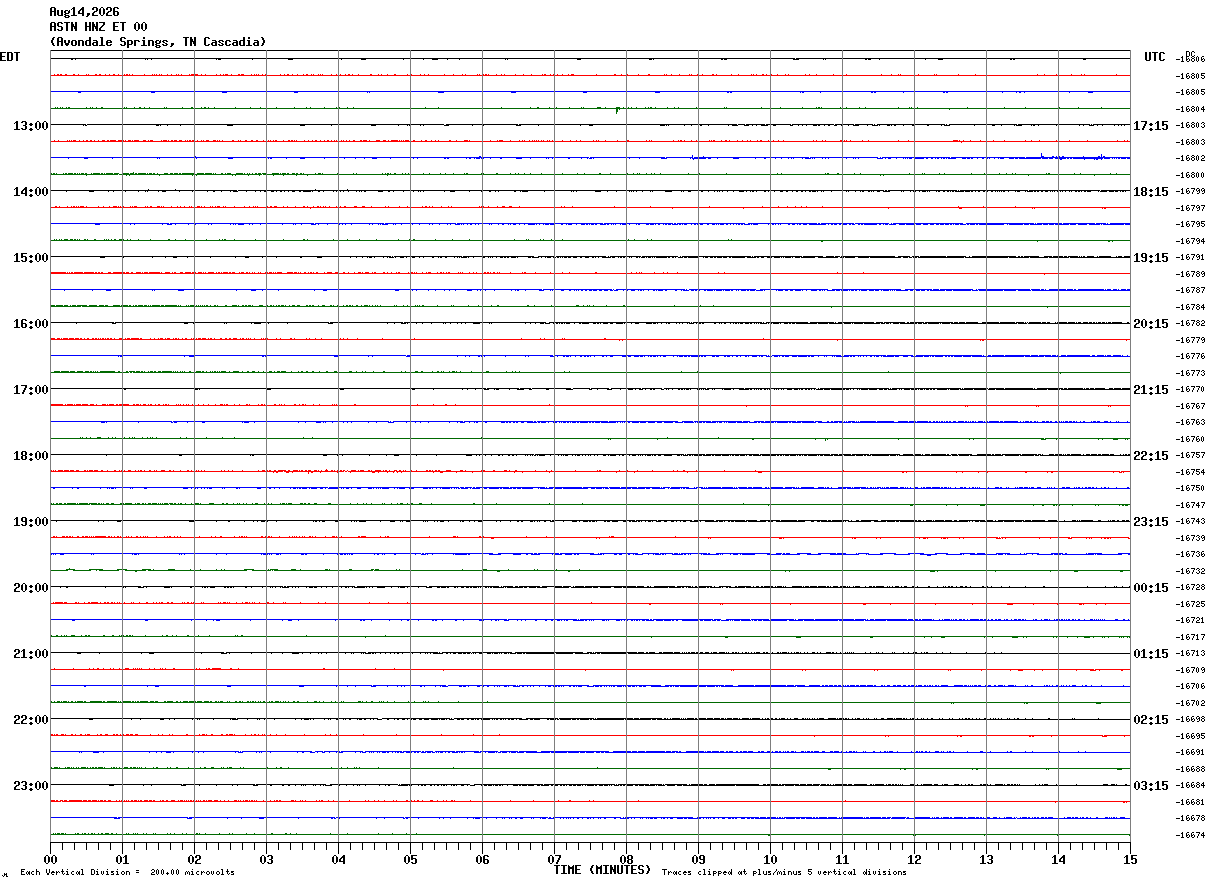The height and width of the screenshot is (886, 1210).
Task: Click the Avondale Springs, TN Cascadia location text
Action: click(x=158, y=42)
